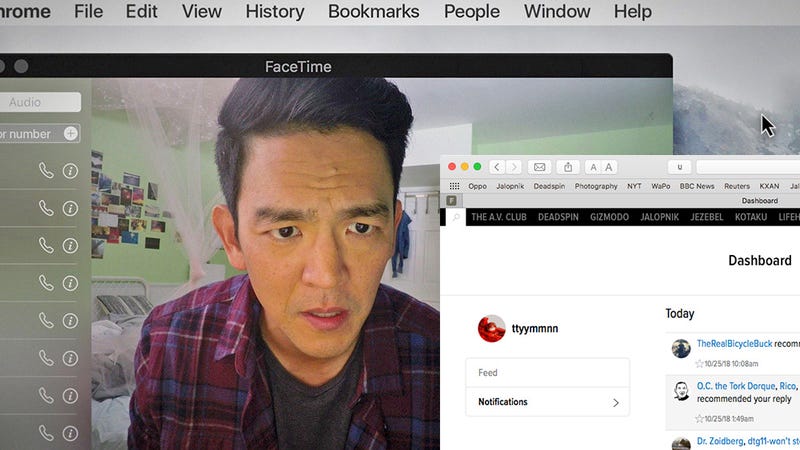This screenshot has height=450, width=800.
Task: Open the WaPo bookmark
Action: point(661,186)
